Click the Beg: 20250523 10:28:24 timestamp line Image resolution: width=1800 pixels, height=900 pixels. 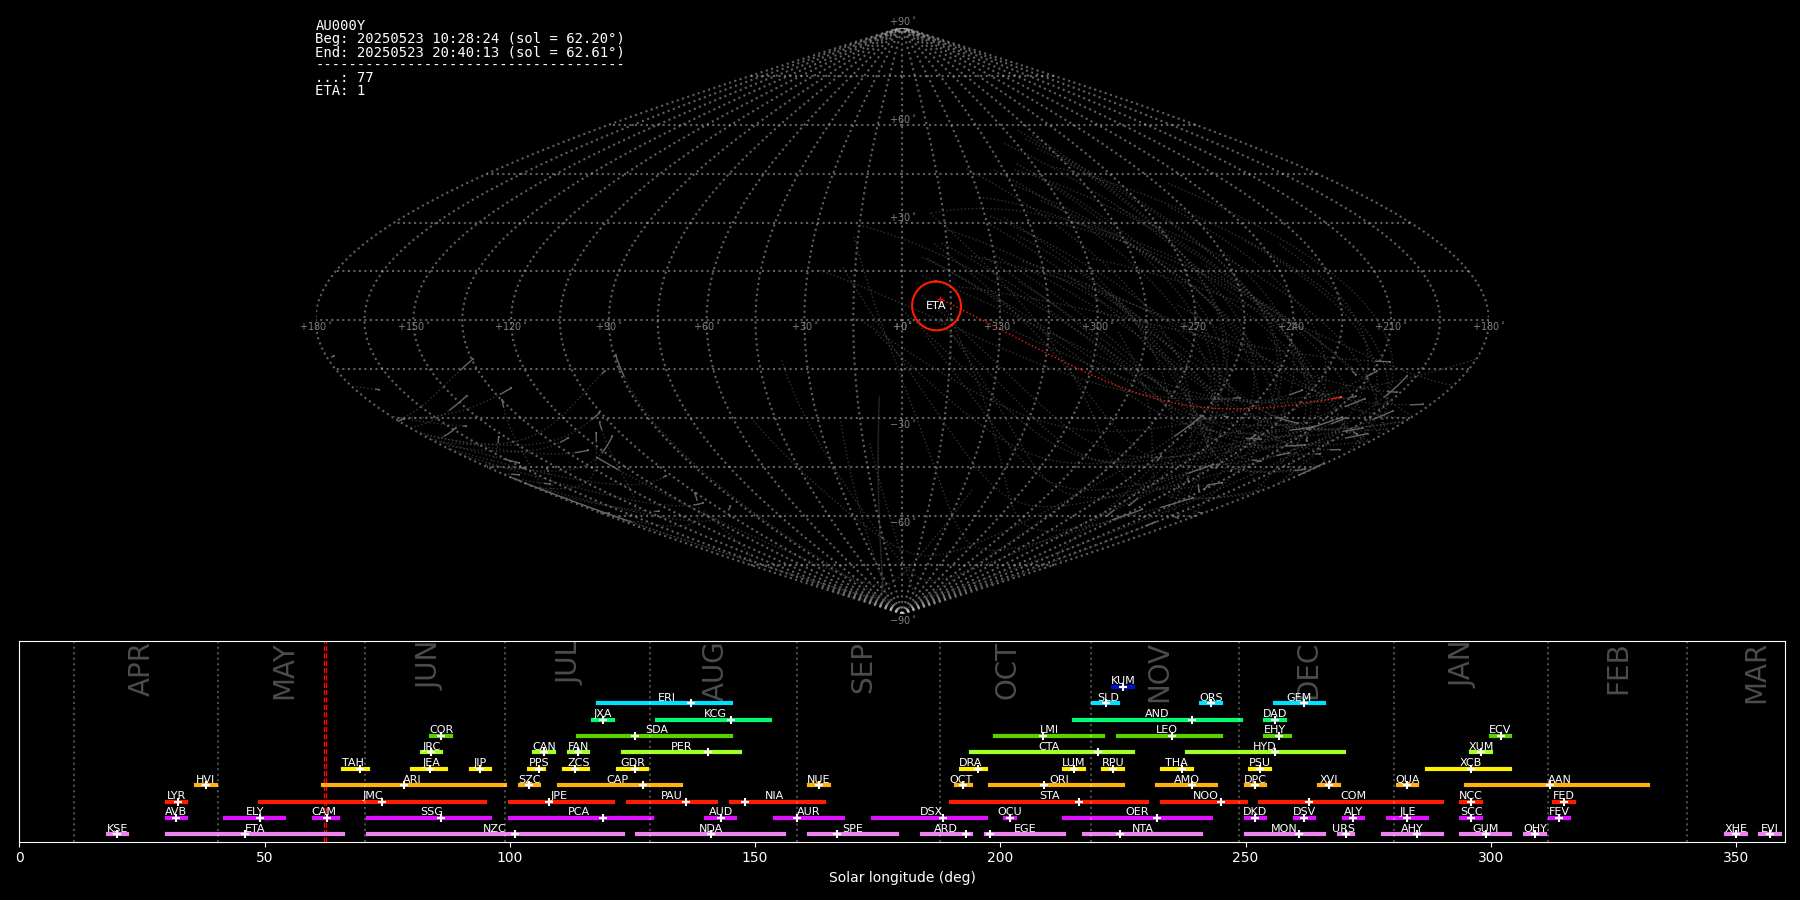[x=470, y=39]
